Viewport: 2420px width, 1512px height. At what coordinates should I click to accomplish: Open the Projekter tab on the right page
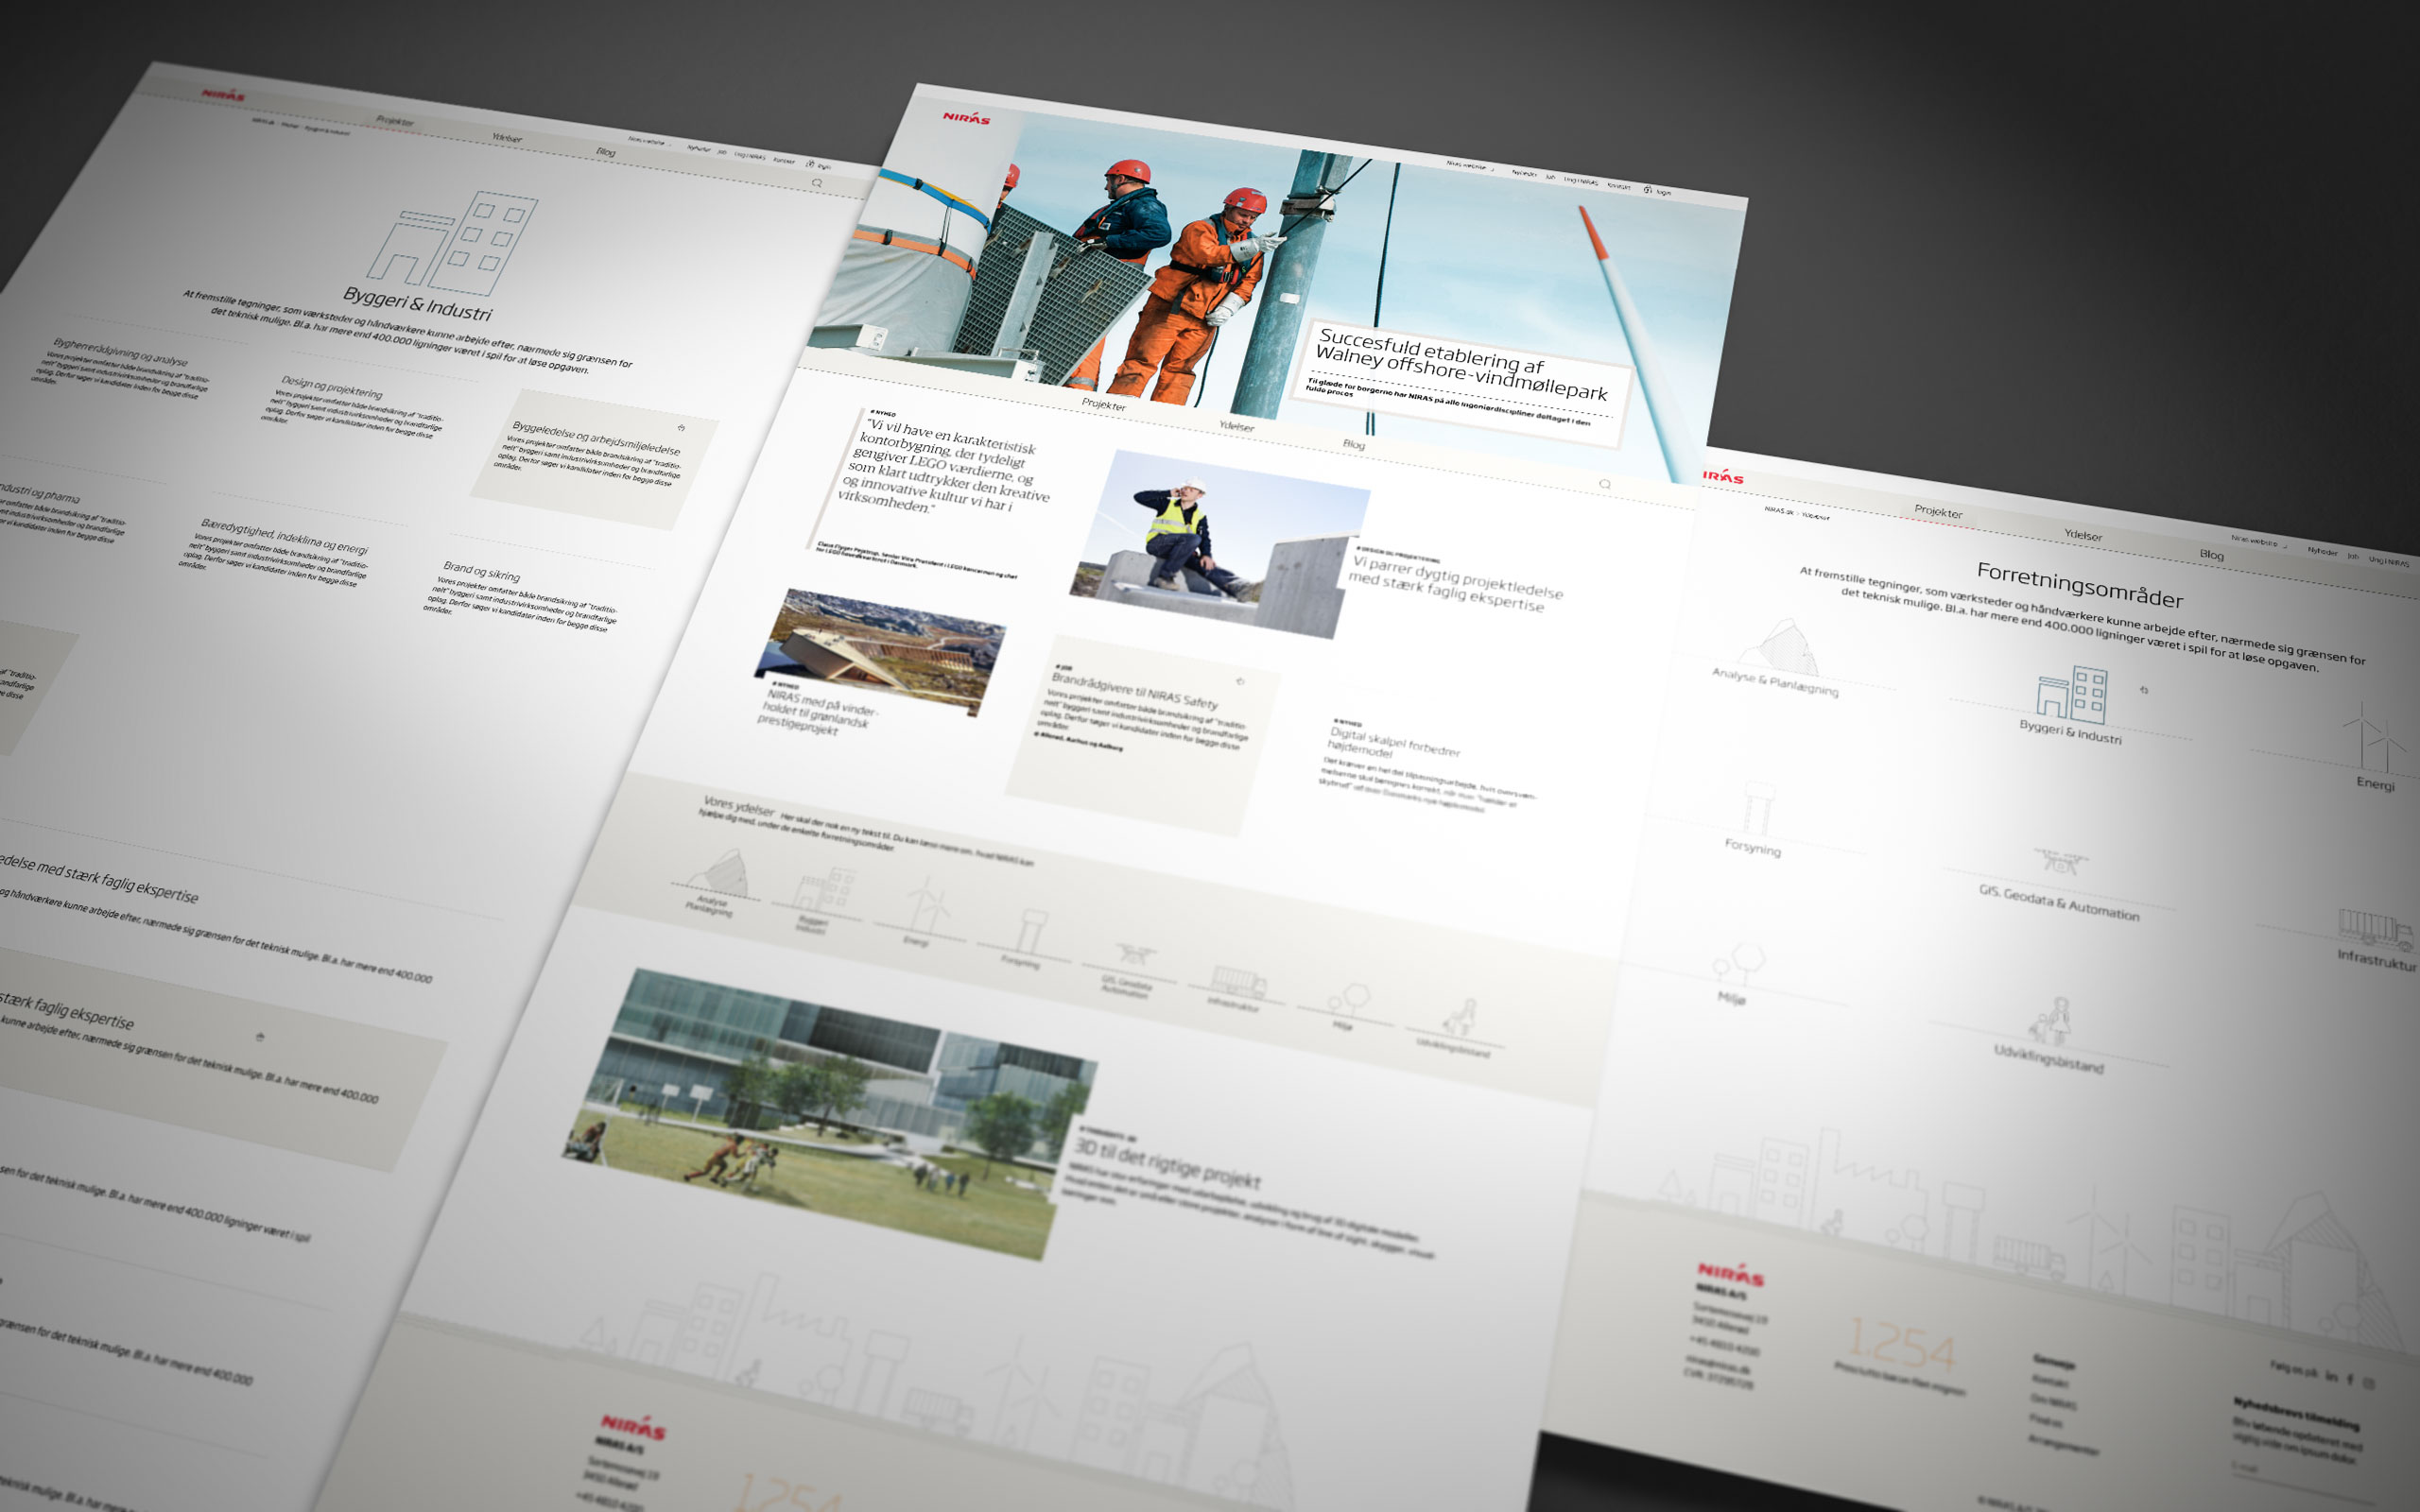(1938, 511)
